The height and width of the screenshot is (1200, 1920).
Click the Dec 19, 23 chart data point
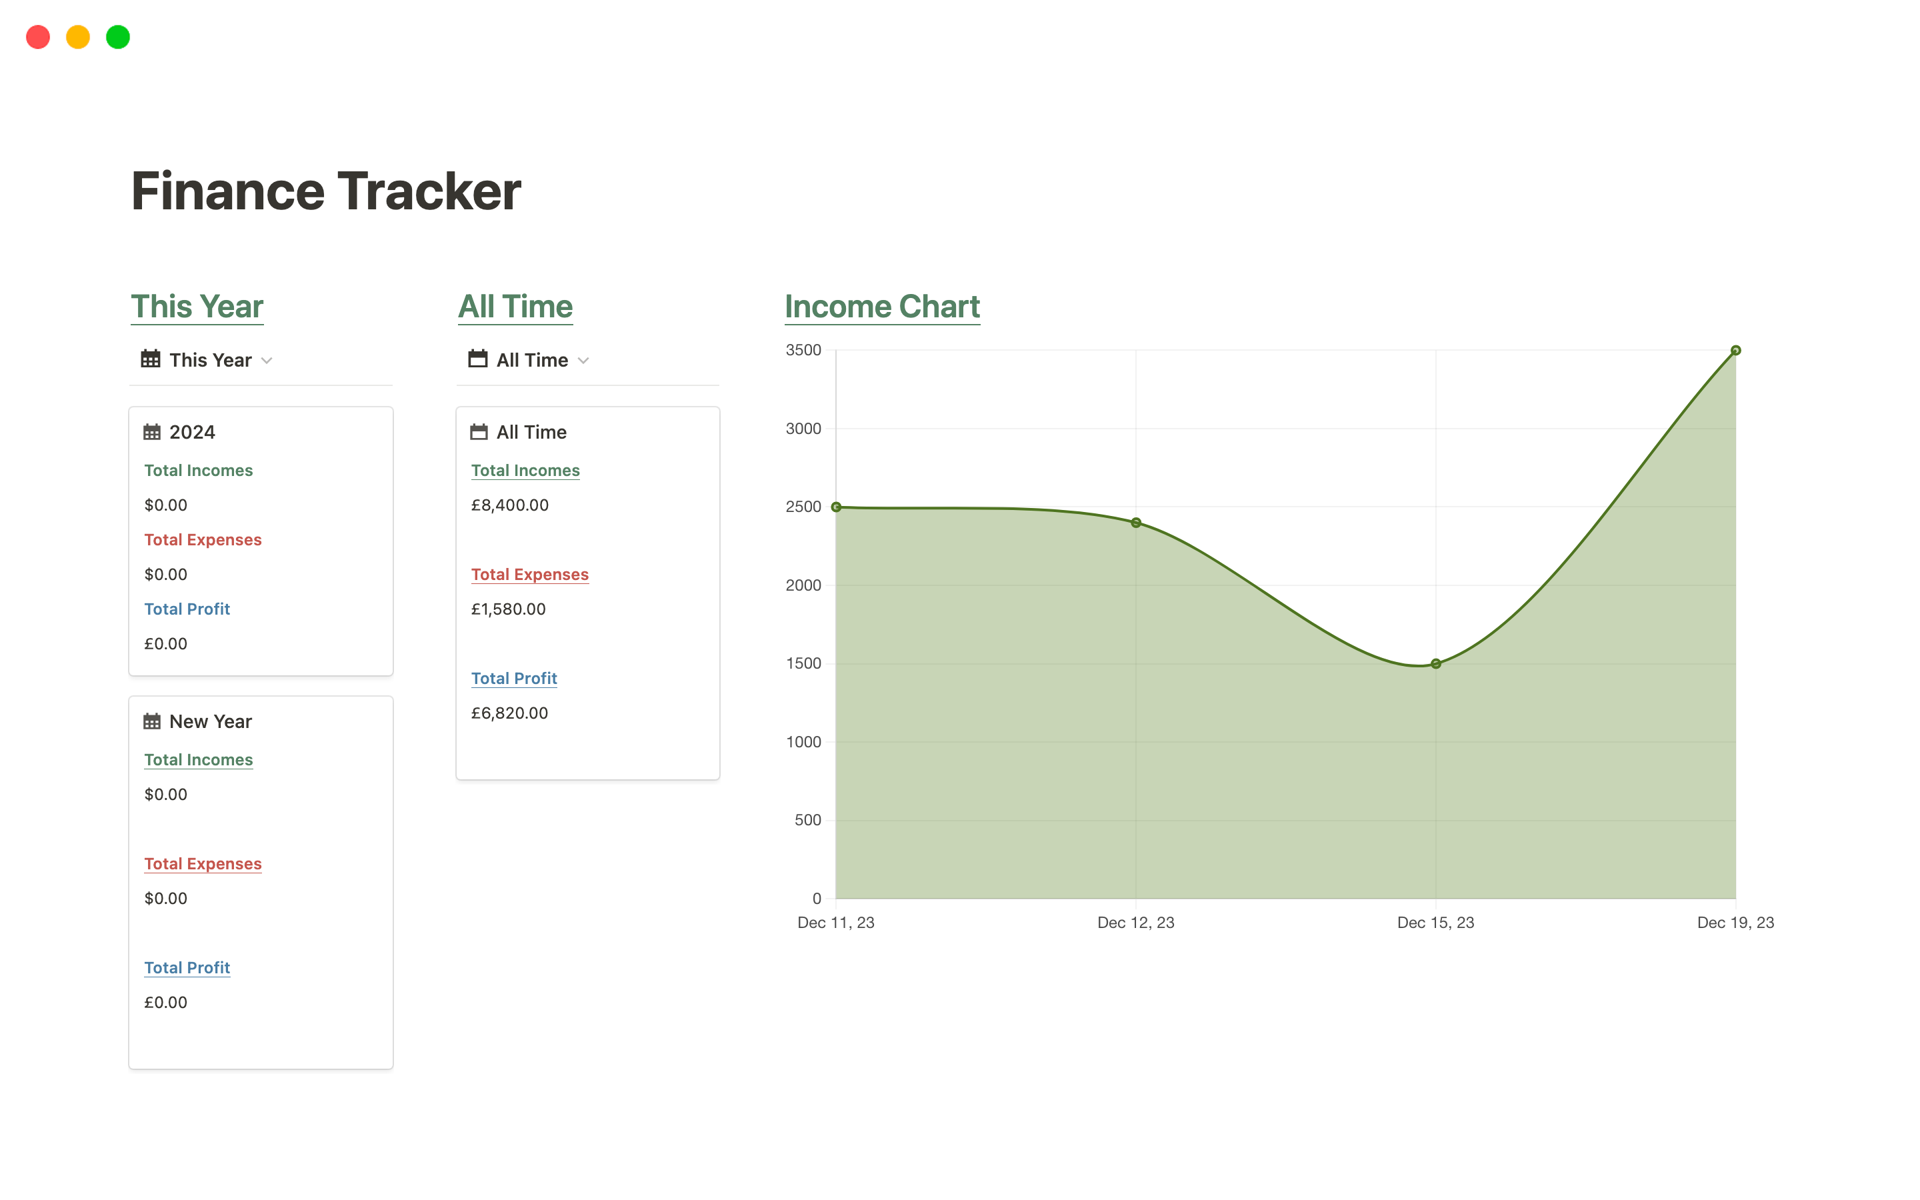click(x=1736, y=351)
